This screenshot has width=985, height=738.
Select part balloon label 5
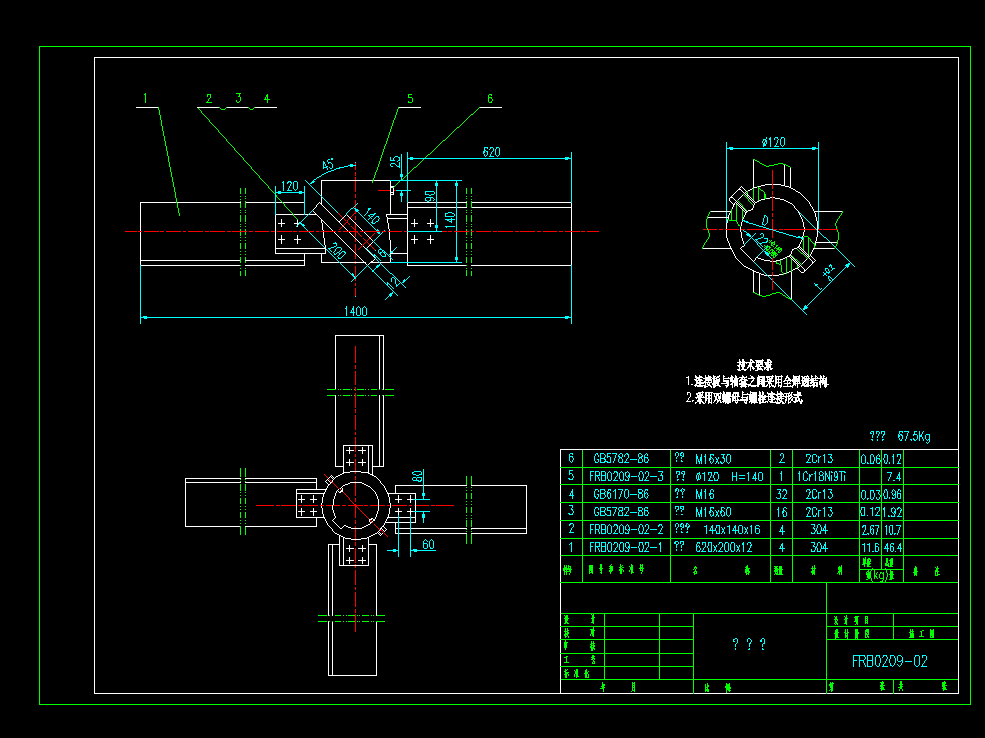(x=410, y=98)
